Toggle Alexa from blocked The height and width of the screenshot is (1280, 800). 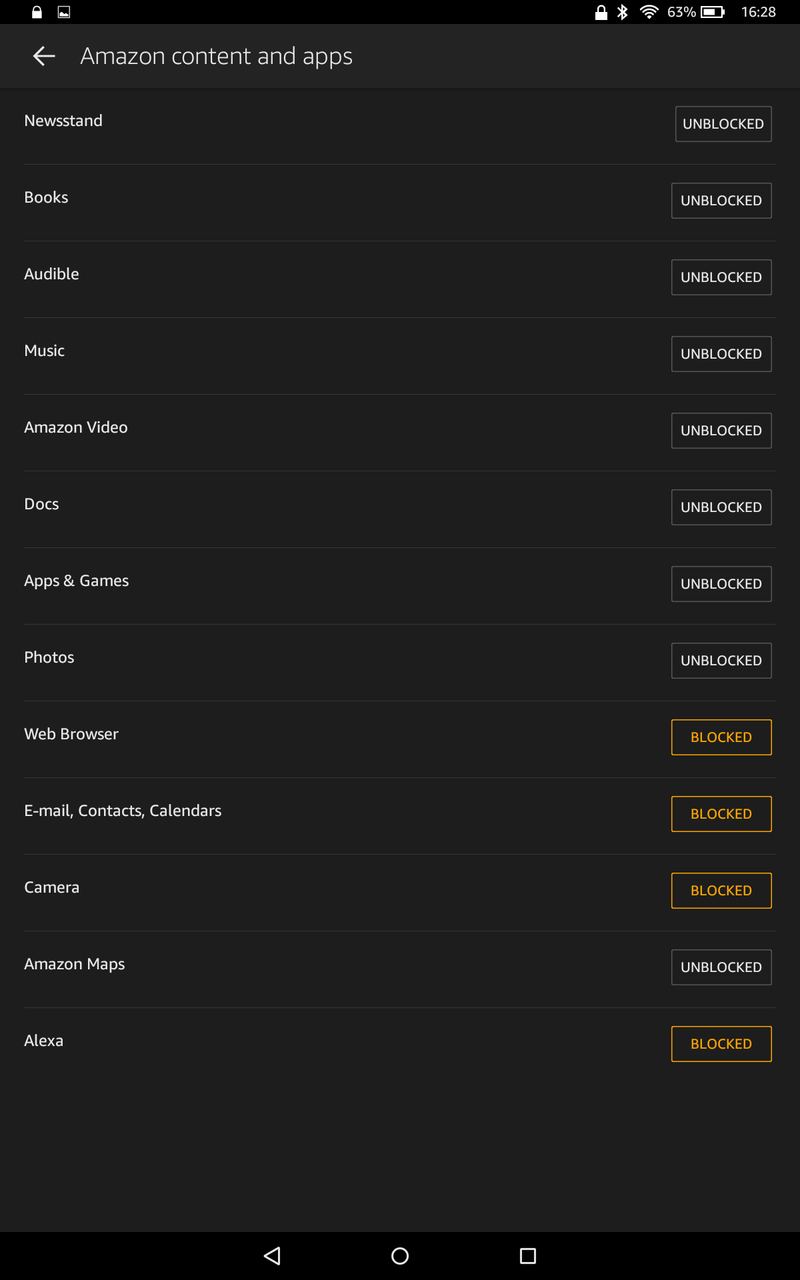point(721,1044)
